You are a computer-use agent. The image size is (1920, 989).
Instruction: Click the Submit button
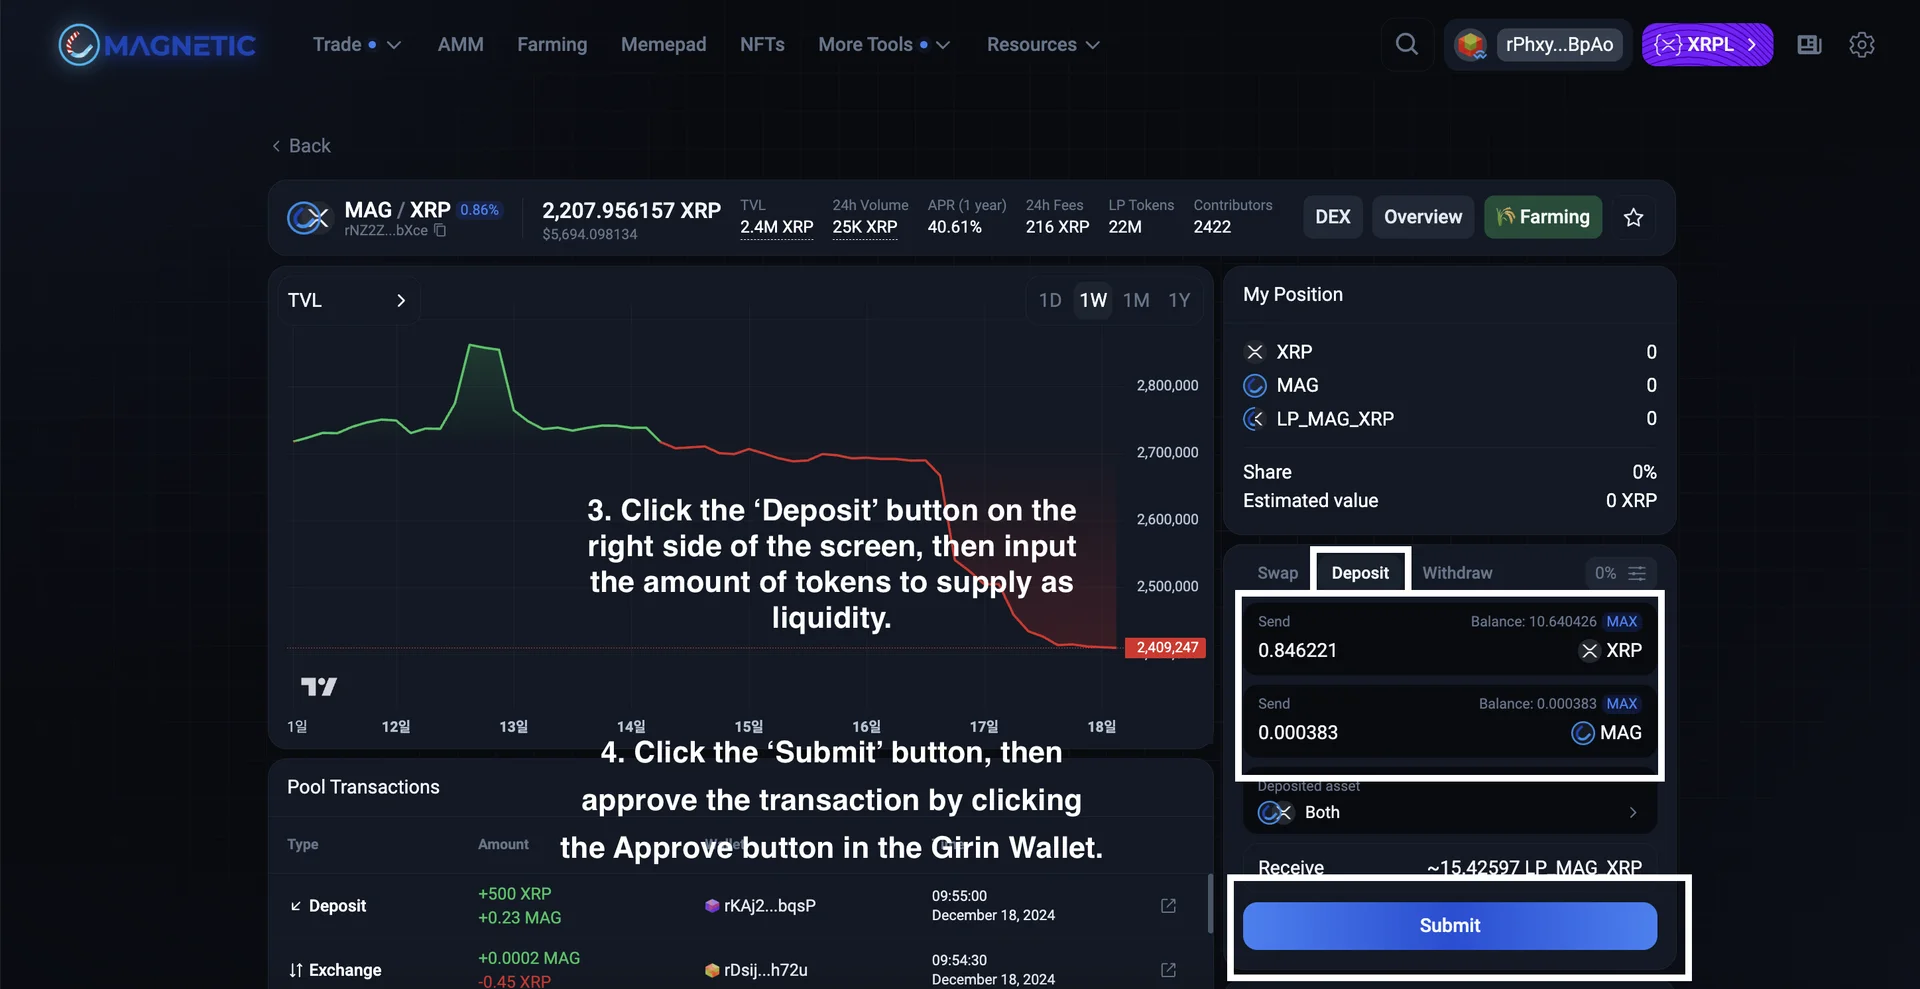pyautogui.click(x=1449, y=926)
